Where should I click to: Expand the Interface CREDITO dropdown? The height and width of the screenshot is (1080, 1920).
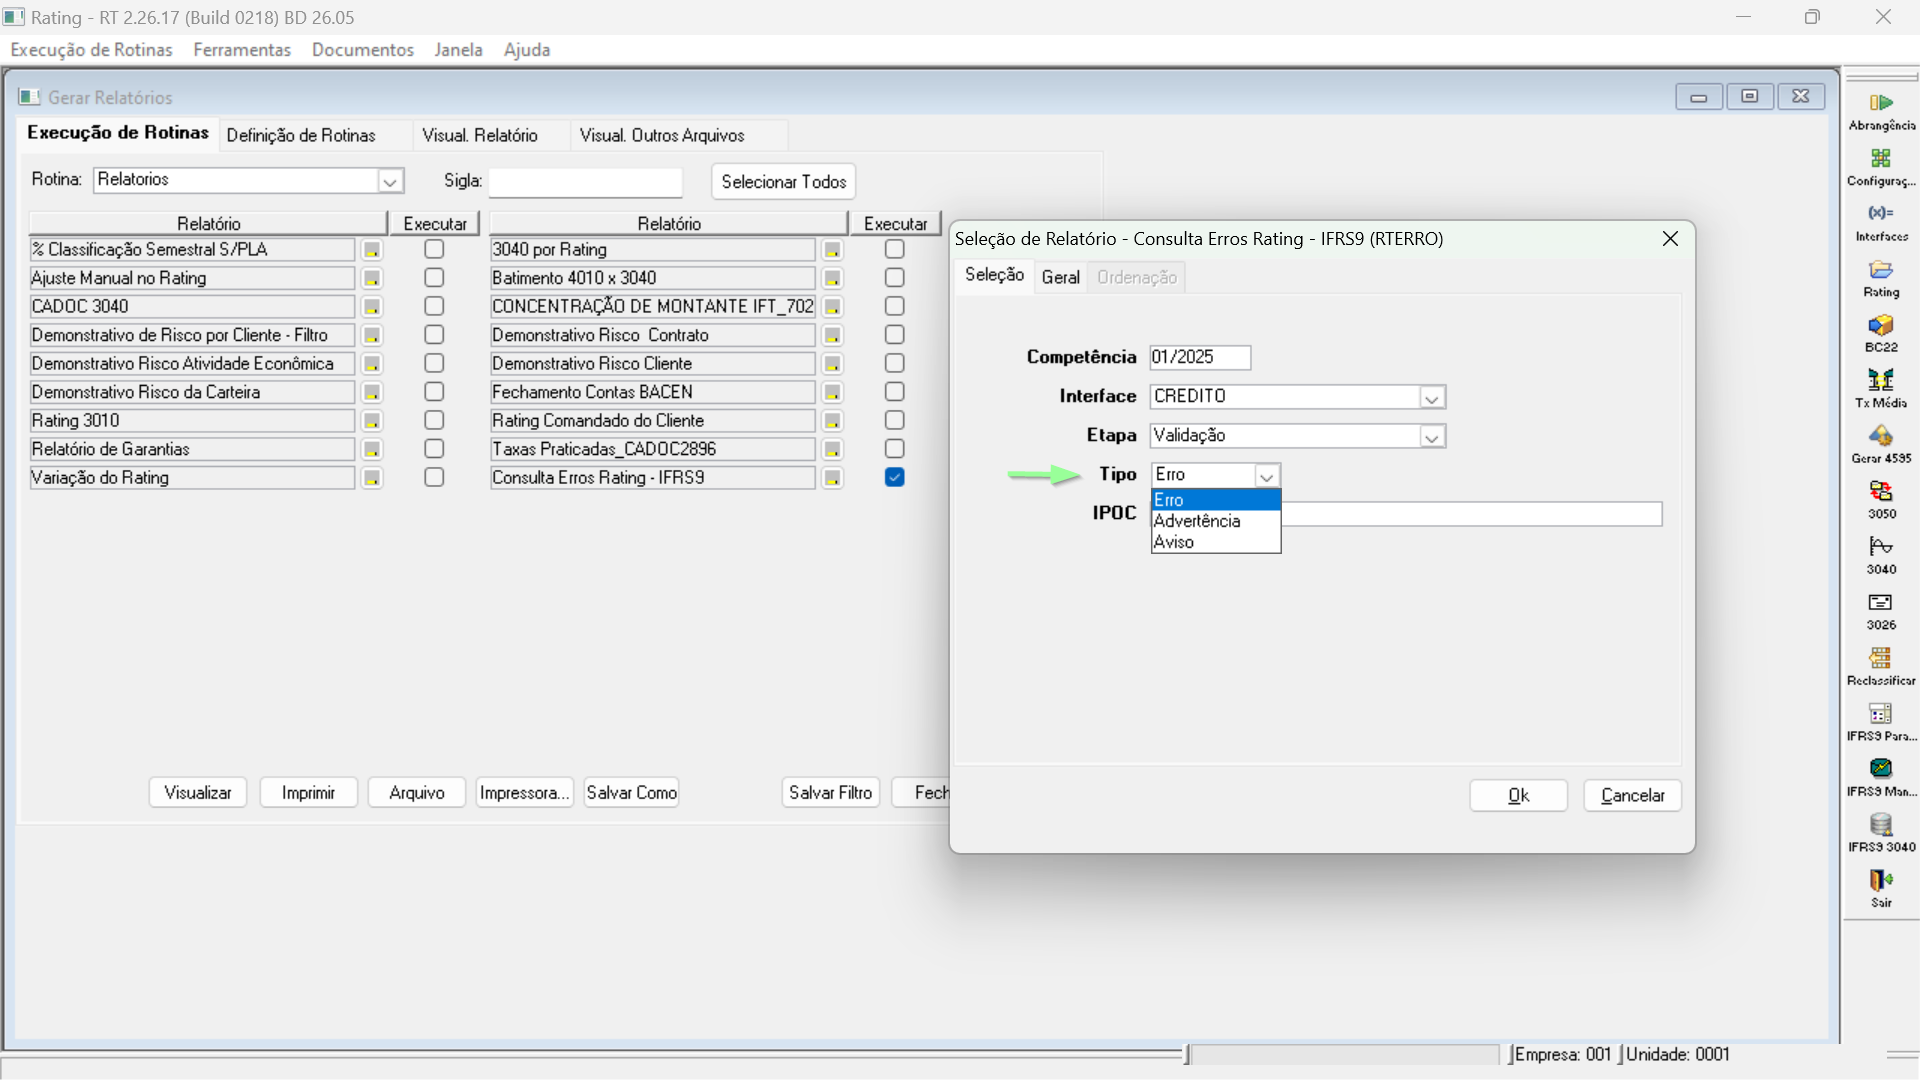(1431, 398)
